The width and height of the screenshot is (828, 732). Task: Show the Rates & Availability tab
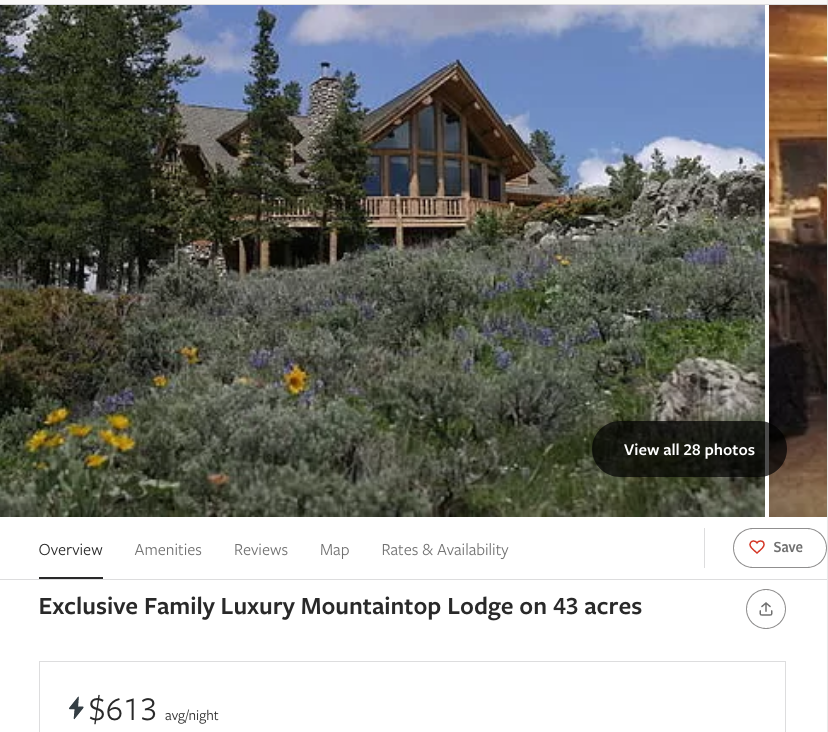tap(445, 550)
